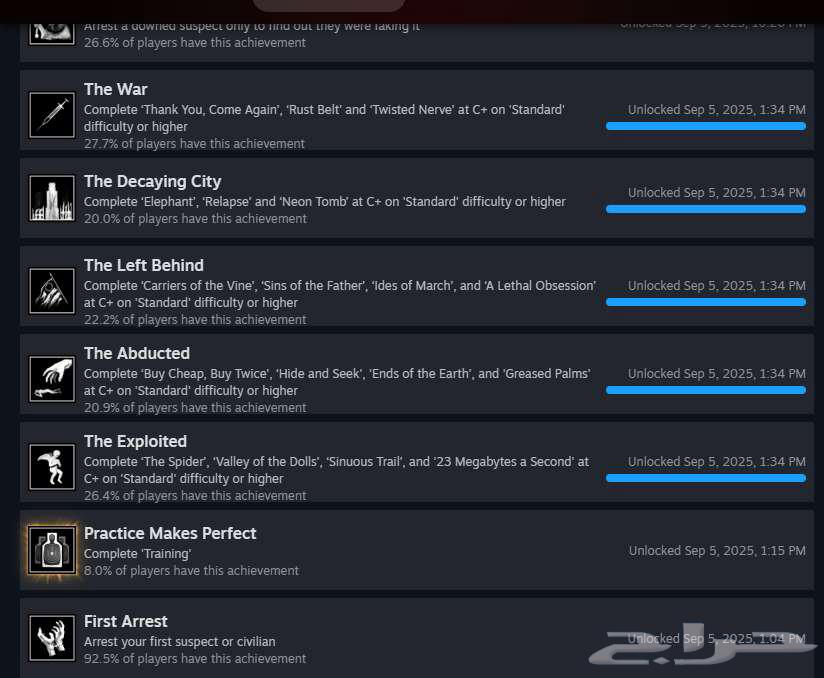Click Practice Makes Perfect target icon
Viewport: 824px width, 678px height.
[52, 550]
